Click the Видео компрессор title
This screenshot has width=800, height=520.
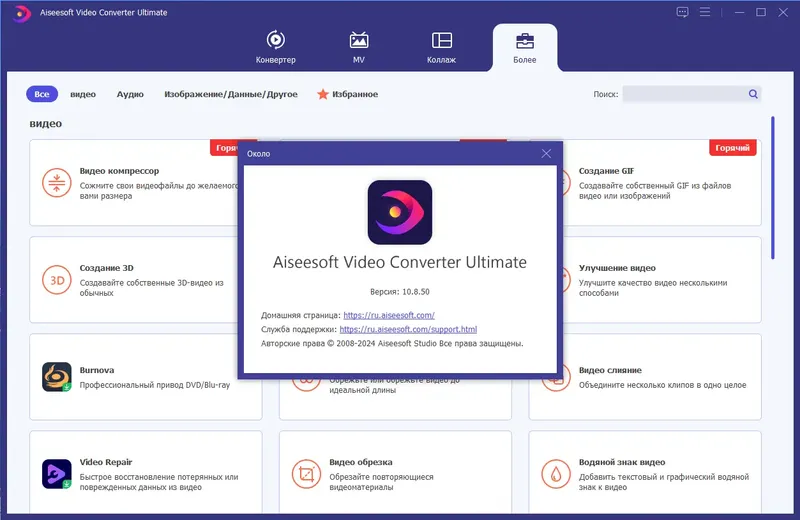click(119, 171)
